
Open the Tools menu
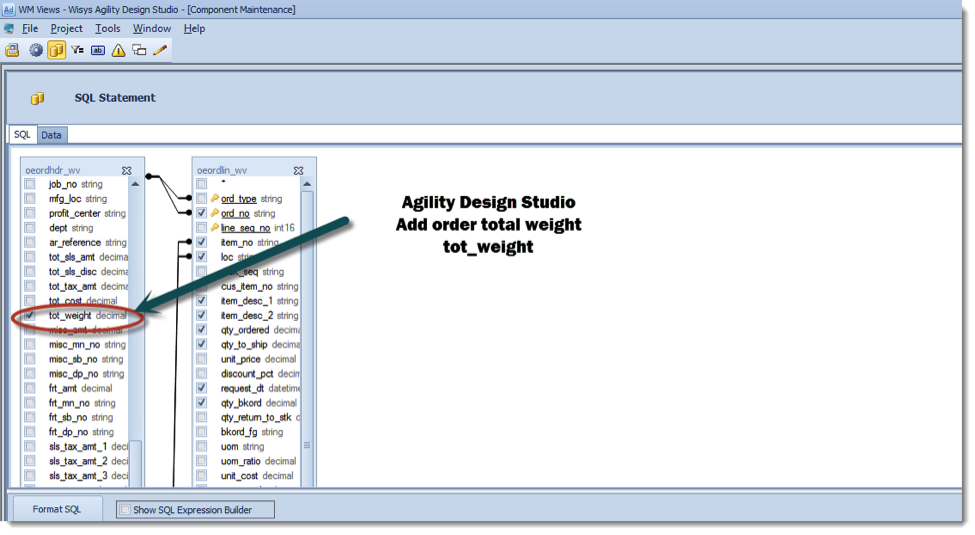pyautogui.click(x=108, y=29)
